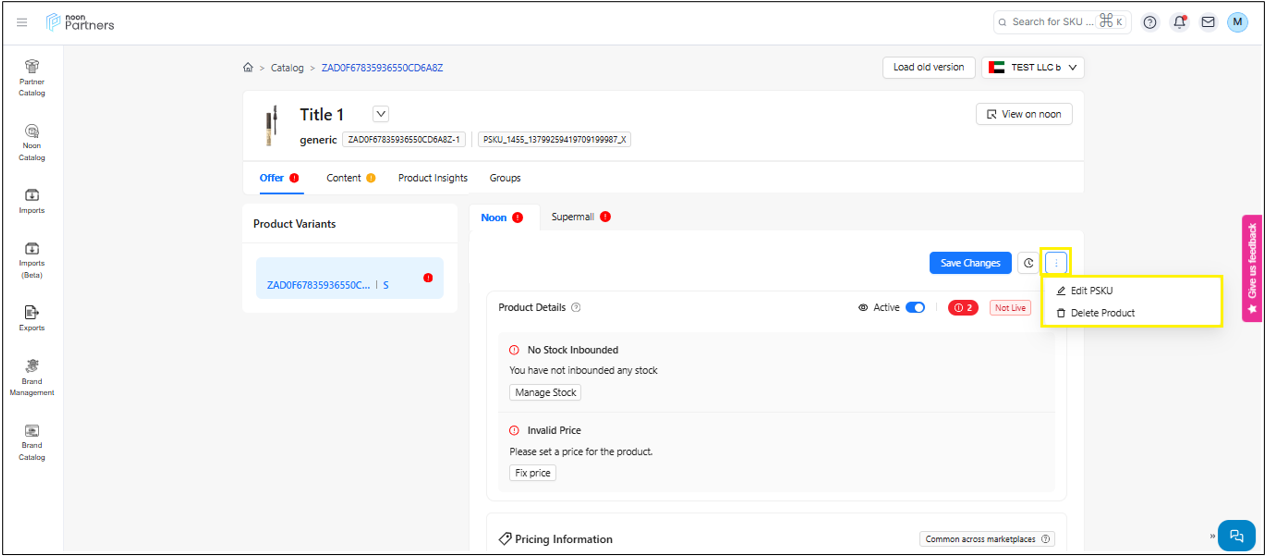Click the Save Changes button
Viewport: 1267px width, 558px height.
coord(970,263)
